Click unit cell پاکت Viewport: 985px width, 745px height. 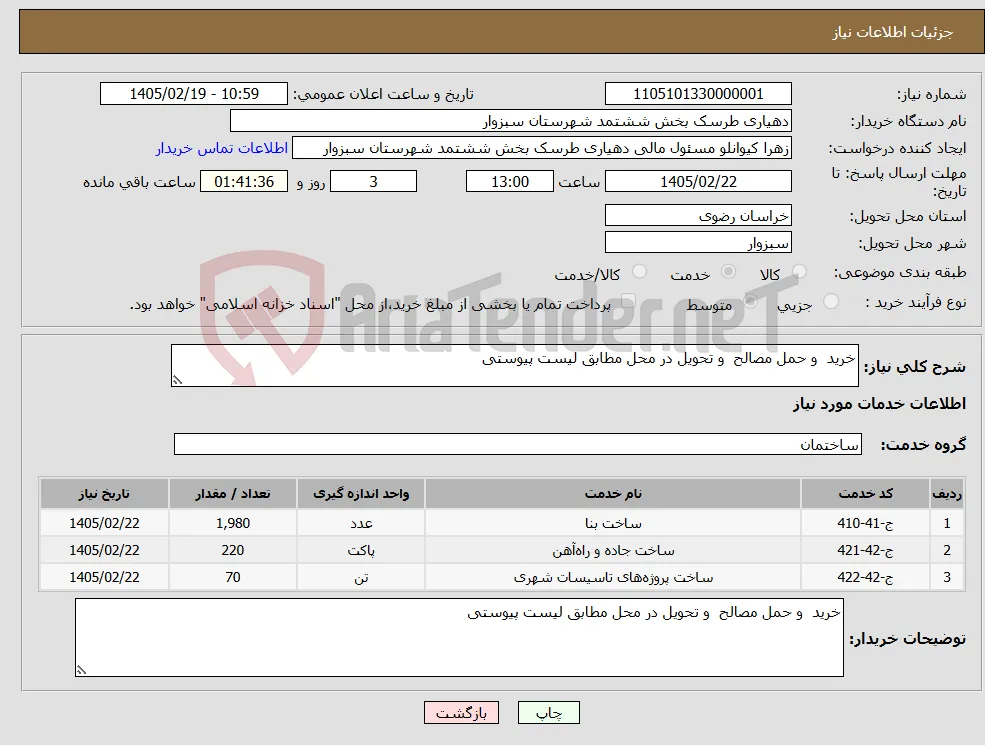(x=361, y=550)
